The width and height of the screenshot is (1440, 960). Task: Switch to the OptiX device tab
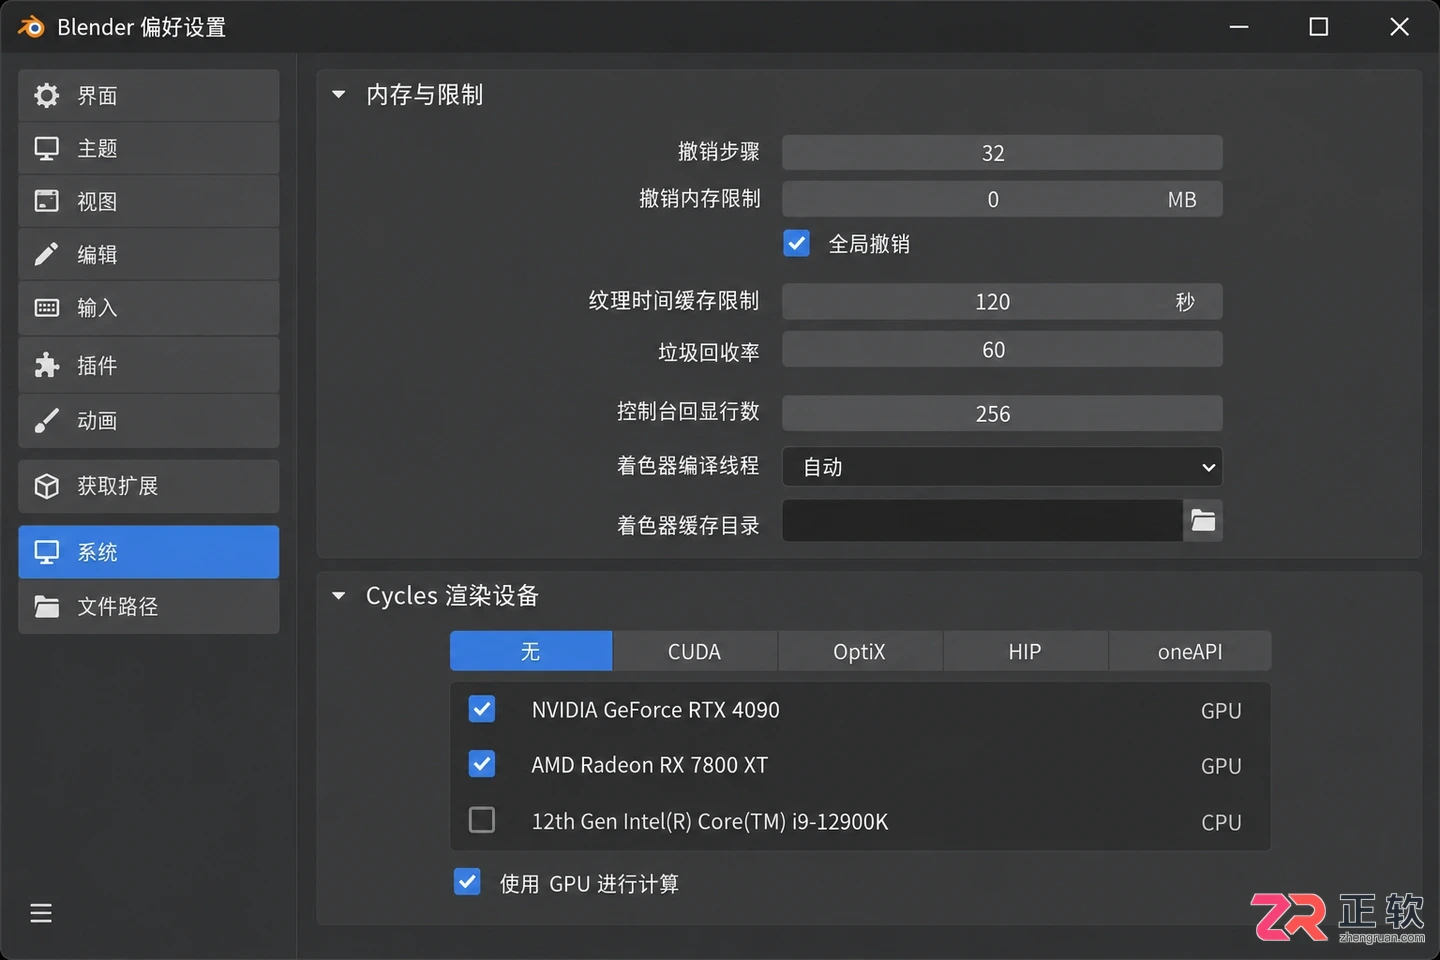click(x=860, y=651)
